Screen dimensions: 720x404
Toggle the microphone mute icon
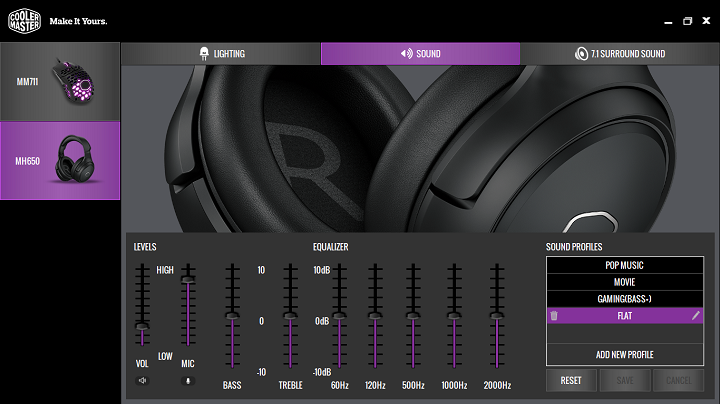click(187, 380)
